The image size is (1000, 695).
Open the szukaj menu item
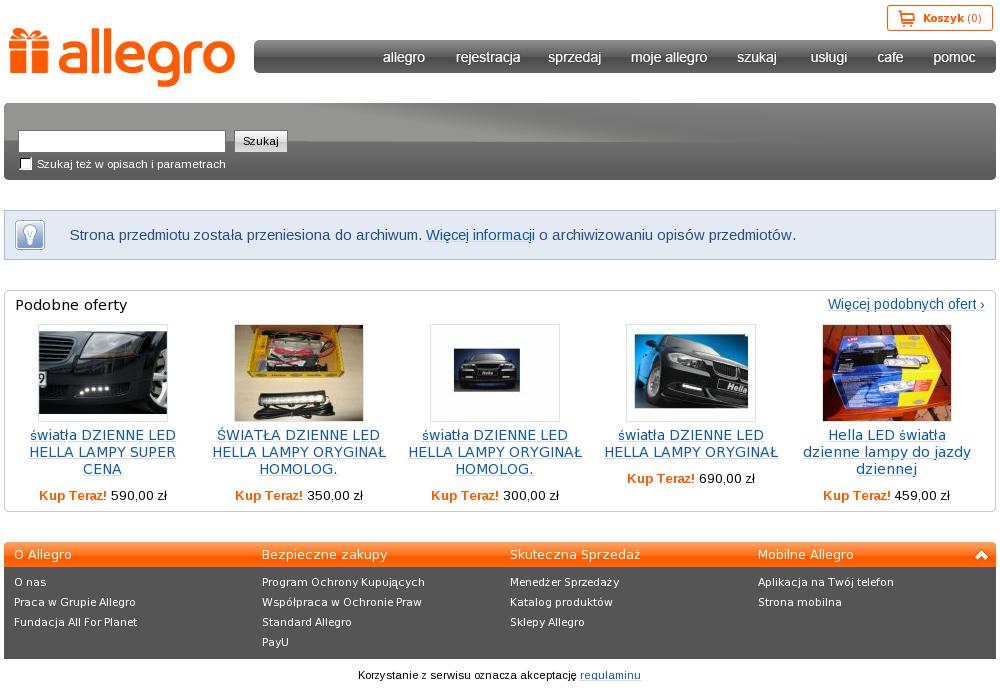tap(757, 57)
